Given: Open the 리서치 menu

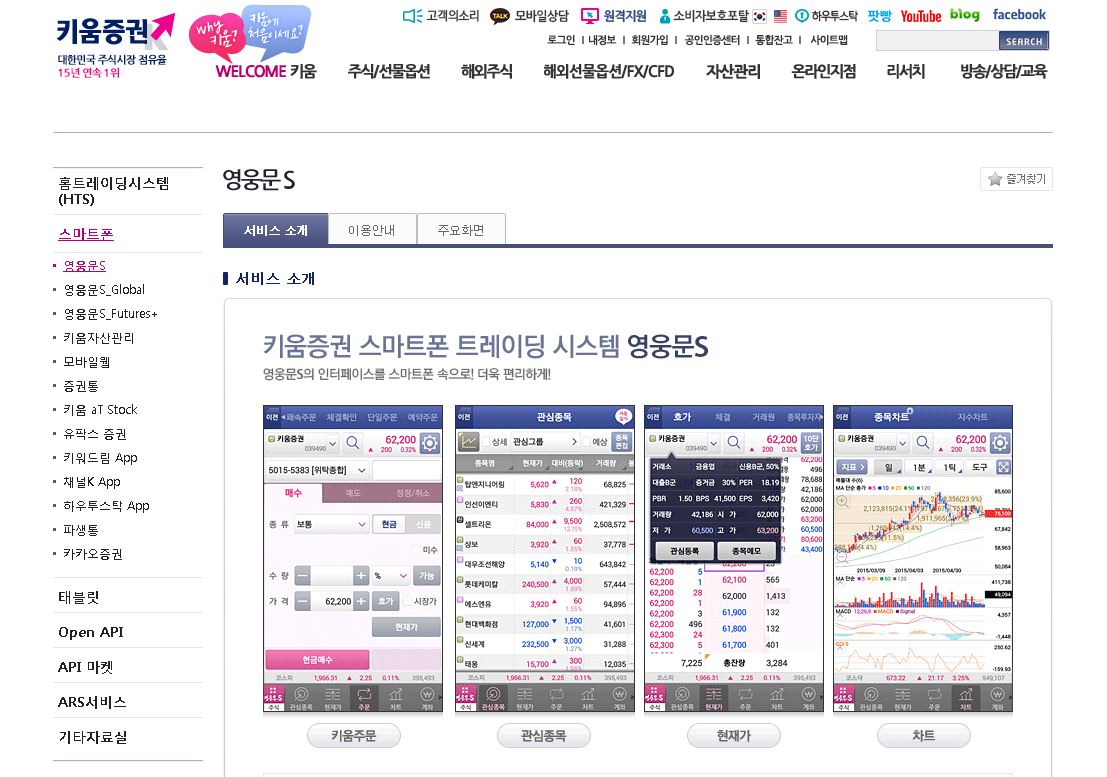Looking at the screenshot, I should coord(906,71).
